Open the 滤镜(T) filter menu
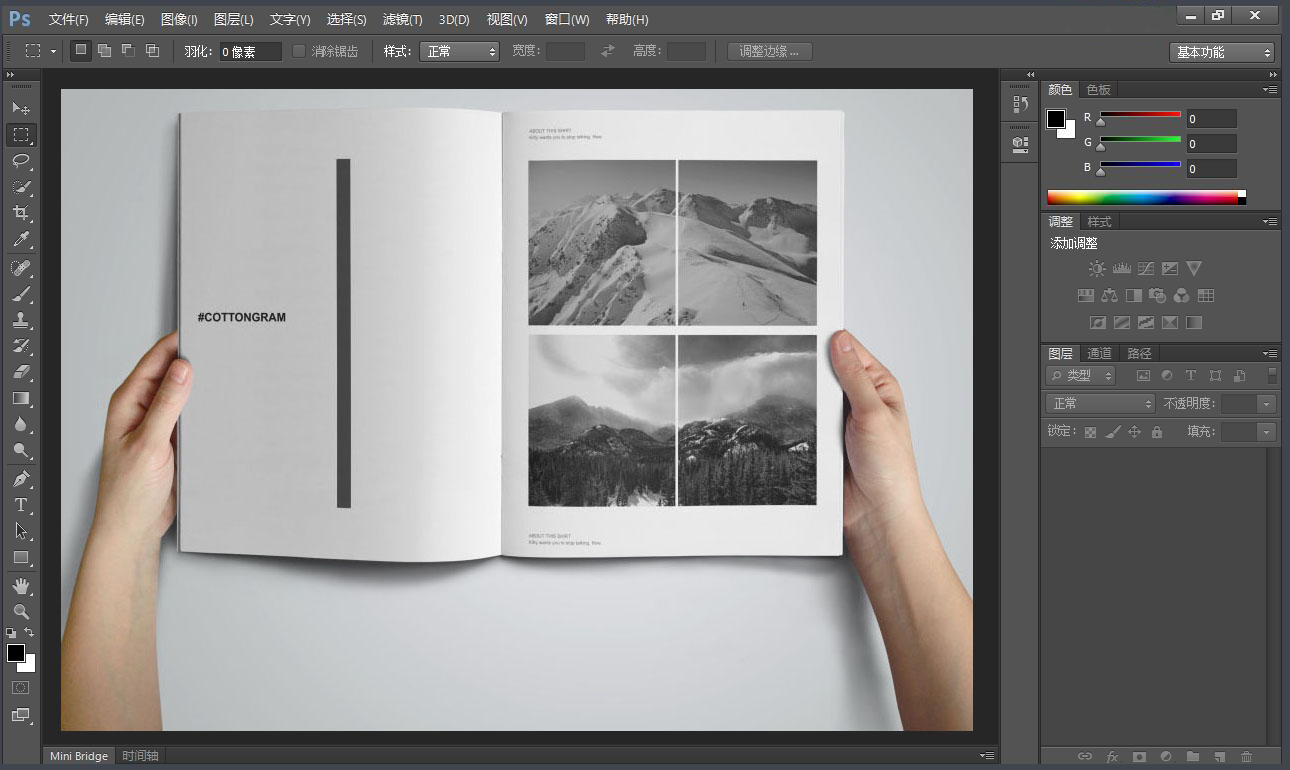Image resolution: width=1290 pixels, height=770 pixels. click(402, 19)
